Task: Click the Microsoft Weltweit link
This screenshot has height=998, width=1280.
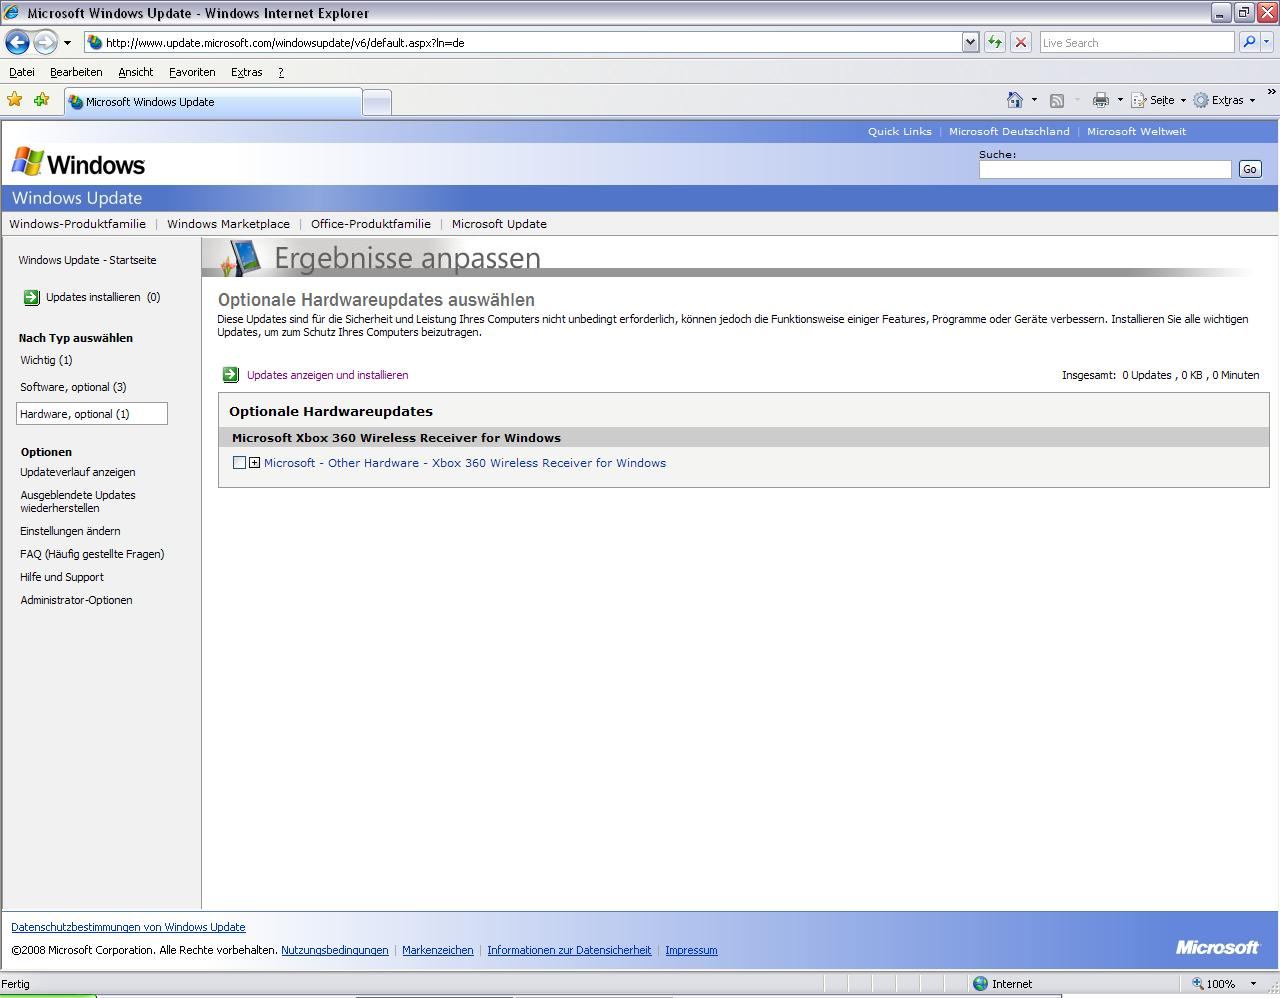Action: [1136, 131]
